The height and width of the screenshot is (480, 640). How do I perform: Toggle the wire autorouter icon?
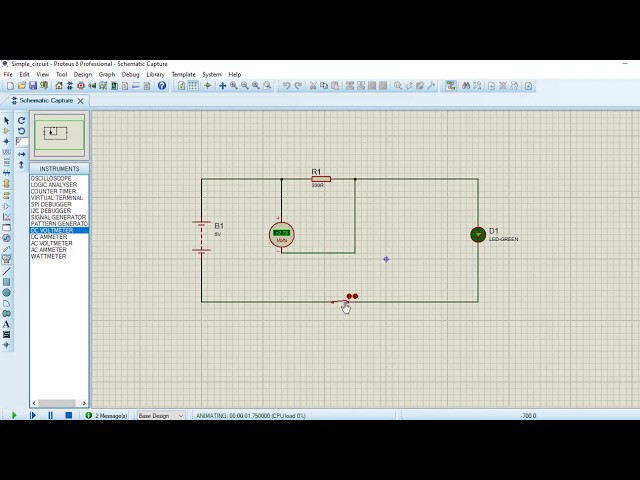pyautogui.click(x=451, y=86)
